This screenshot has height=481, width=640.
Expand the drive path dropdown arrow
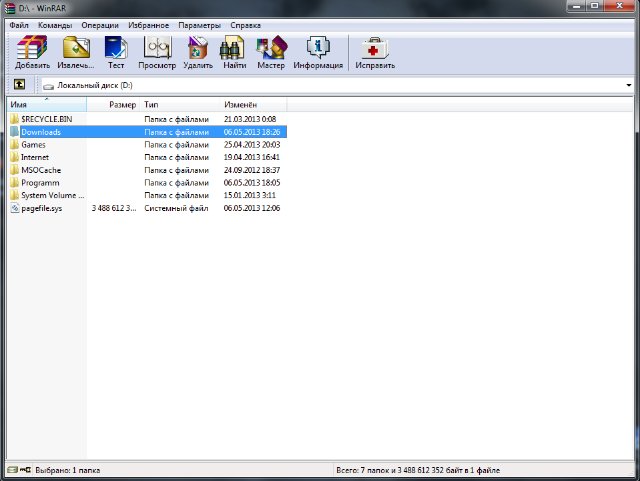point(629,85)
